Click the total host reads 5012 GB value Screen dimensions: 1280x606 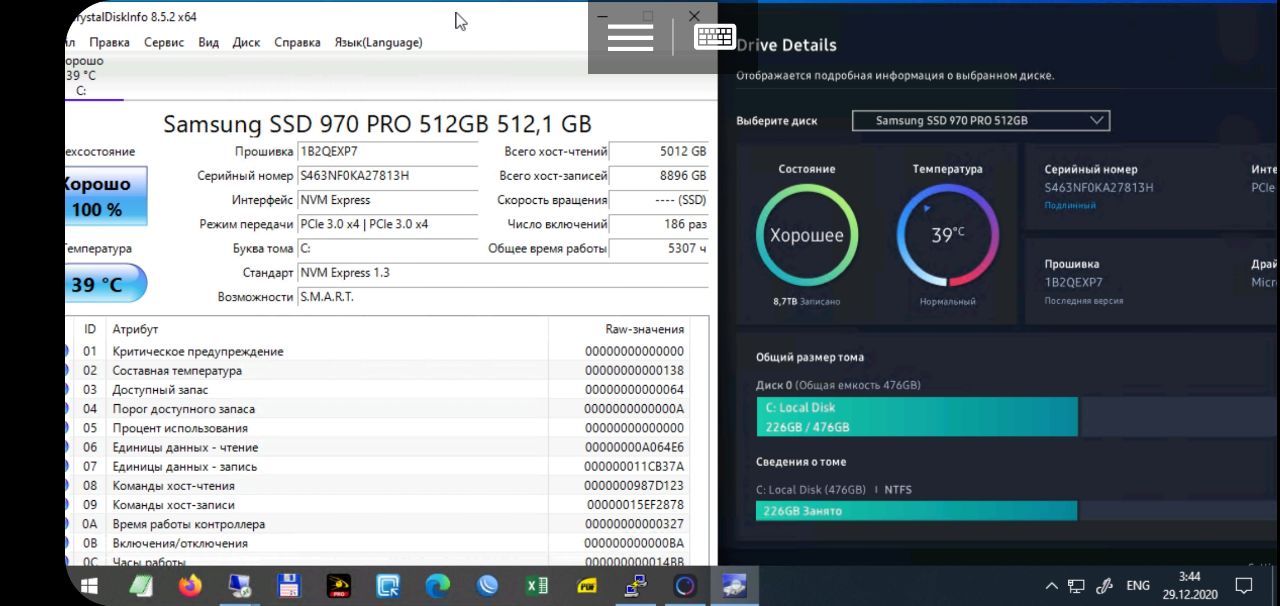coord(659,151)
